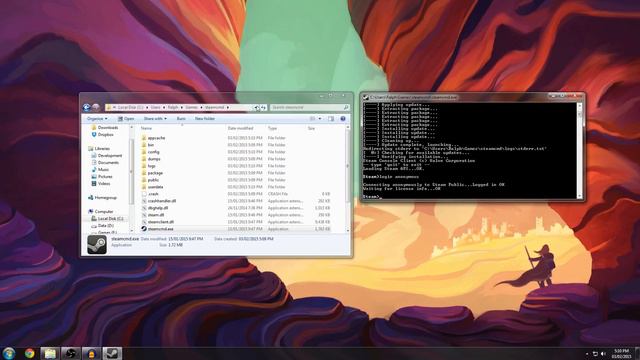Open Videos library in sidebar
Screen dimensions: 640x360
tap(101, 184)
